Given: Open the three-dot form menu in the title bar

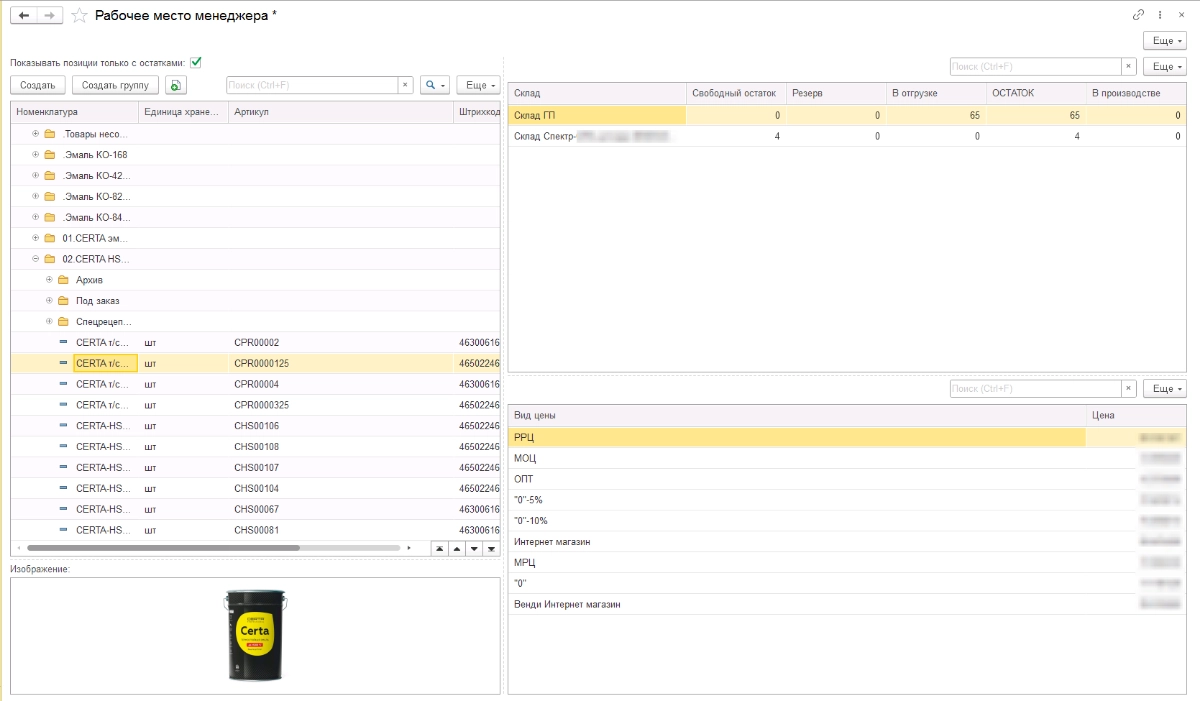Looking at the screenshot, I should click(x=1160, y=16).
